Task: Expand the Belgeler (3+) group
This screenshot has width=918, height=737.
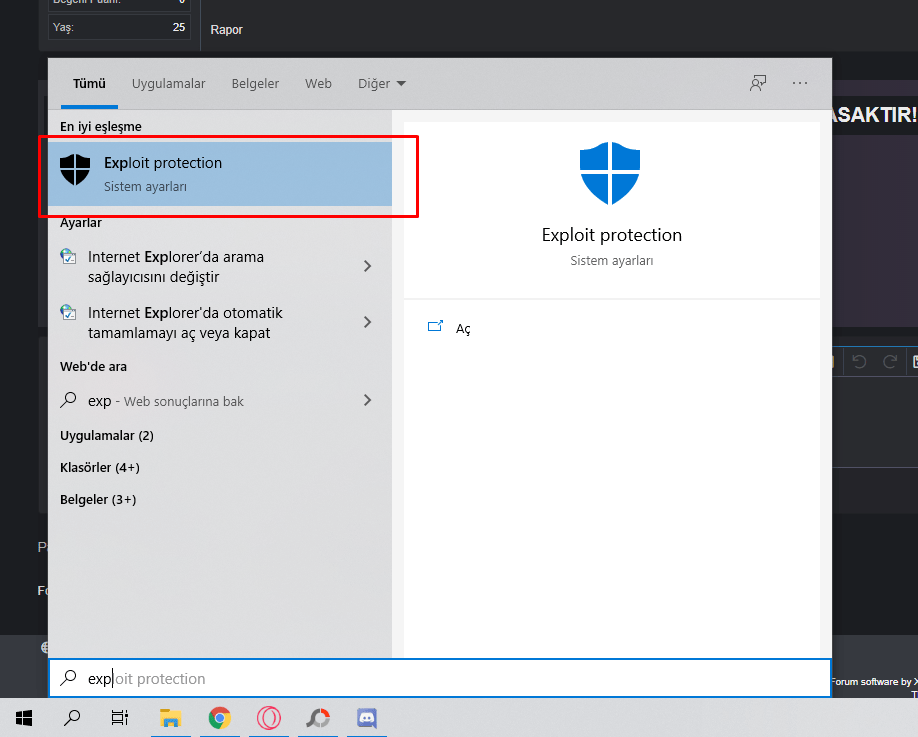Action: [98, 499]
